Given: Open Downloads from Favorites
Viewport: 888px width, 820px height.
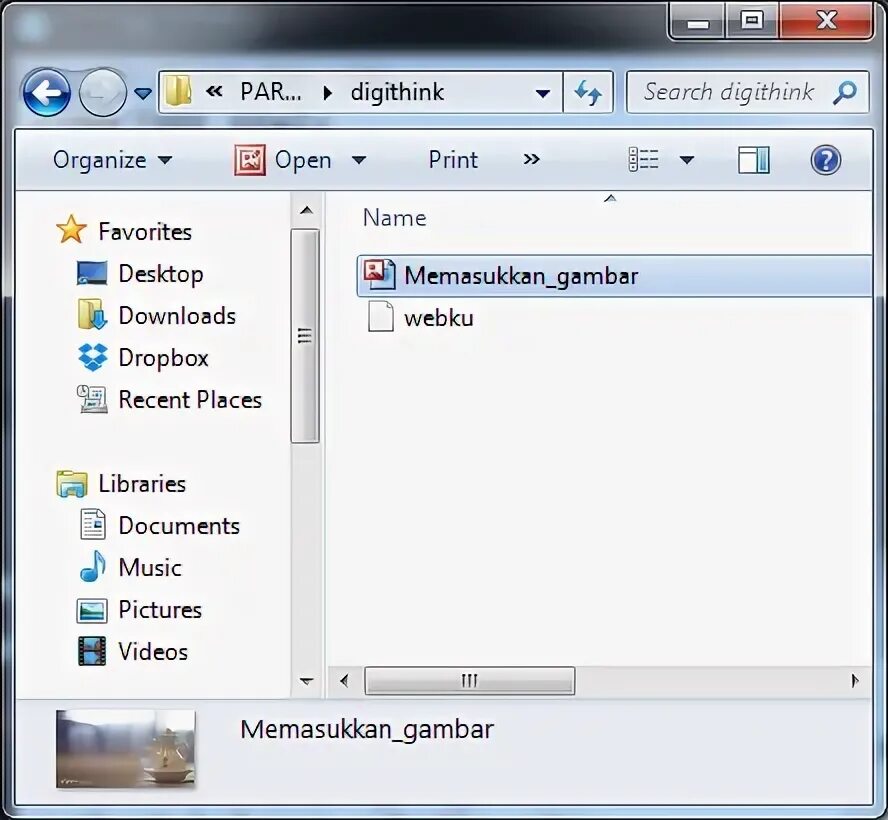Looking at the screenshot, I should pos(177,316).
